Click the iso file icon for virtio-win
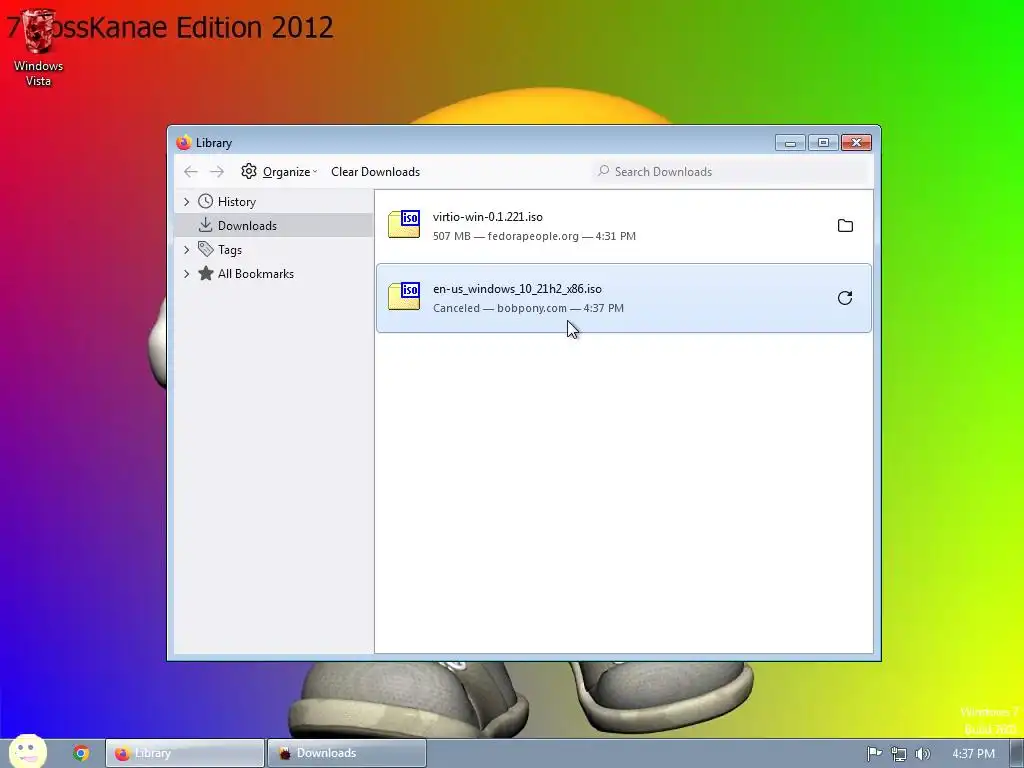Viewport: 1024px width, 768px height. coord(404,224)
